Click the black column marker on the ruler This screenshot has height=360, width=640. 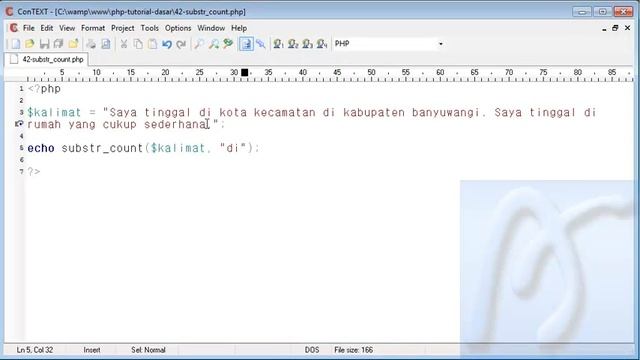pos(244,72)
